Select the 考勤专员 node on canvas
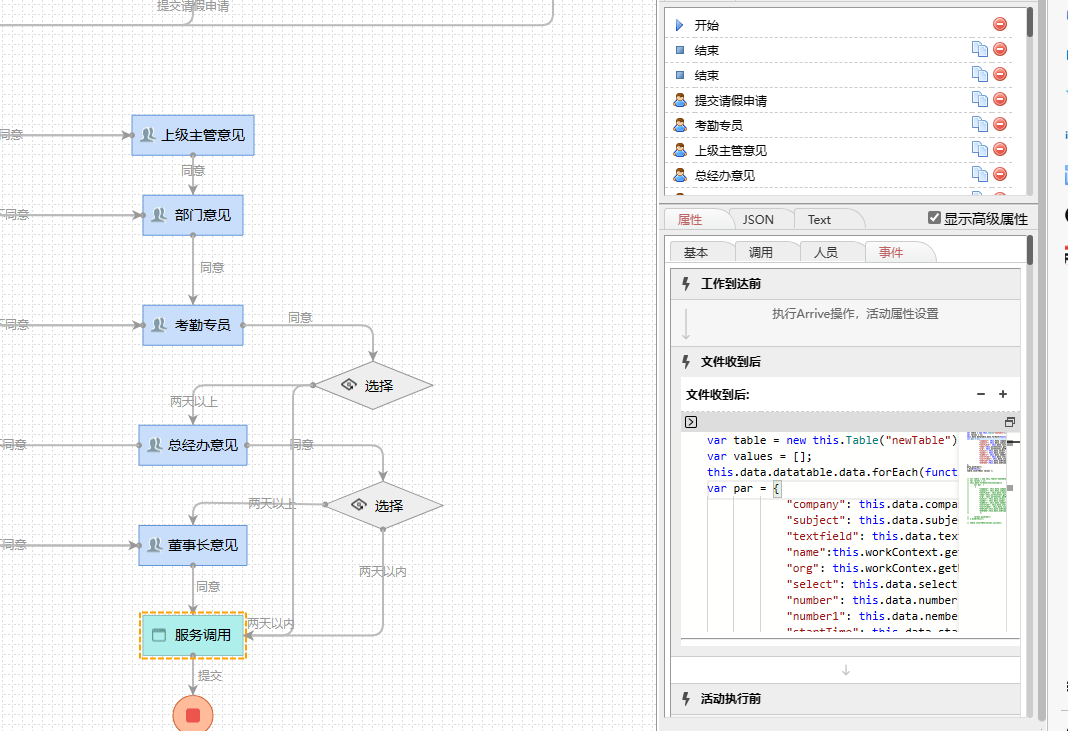This screenshot has height=731, width=1068. coord(193,325)
